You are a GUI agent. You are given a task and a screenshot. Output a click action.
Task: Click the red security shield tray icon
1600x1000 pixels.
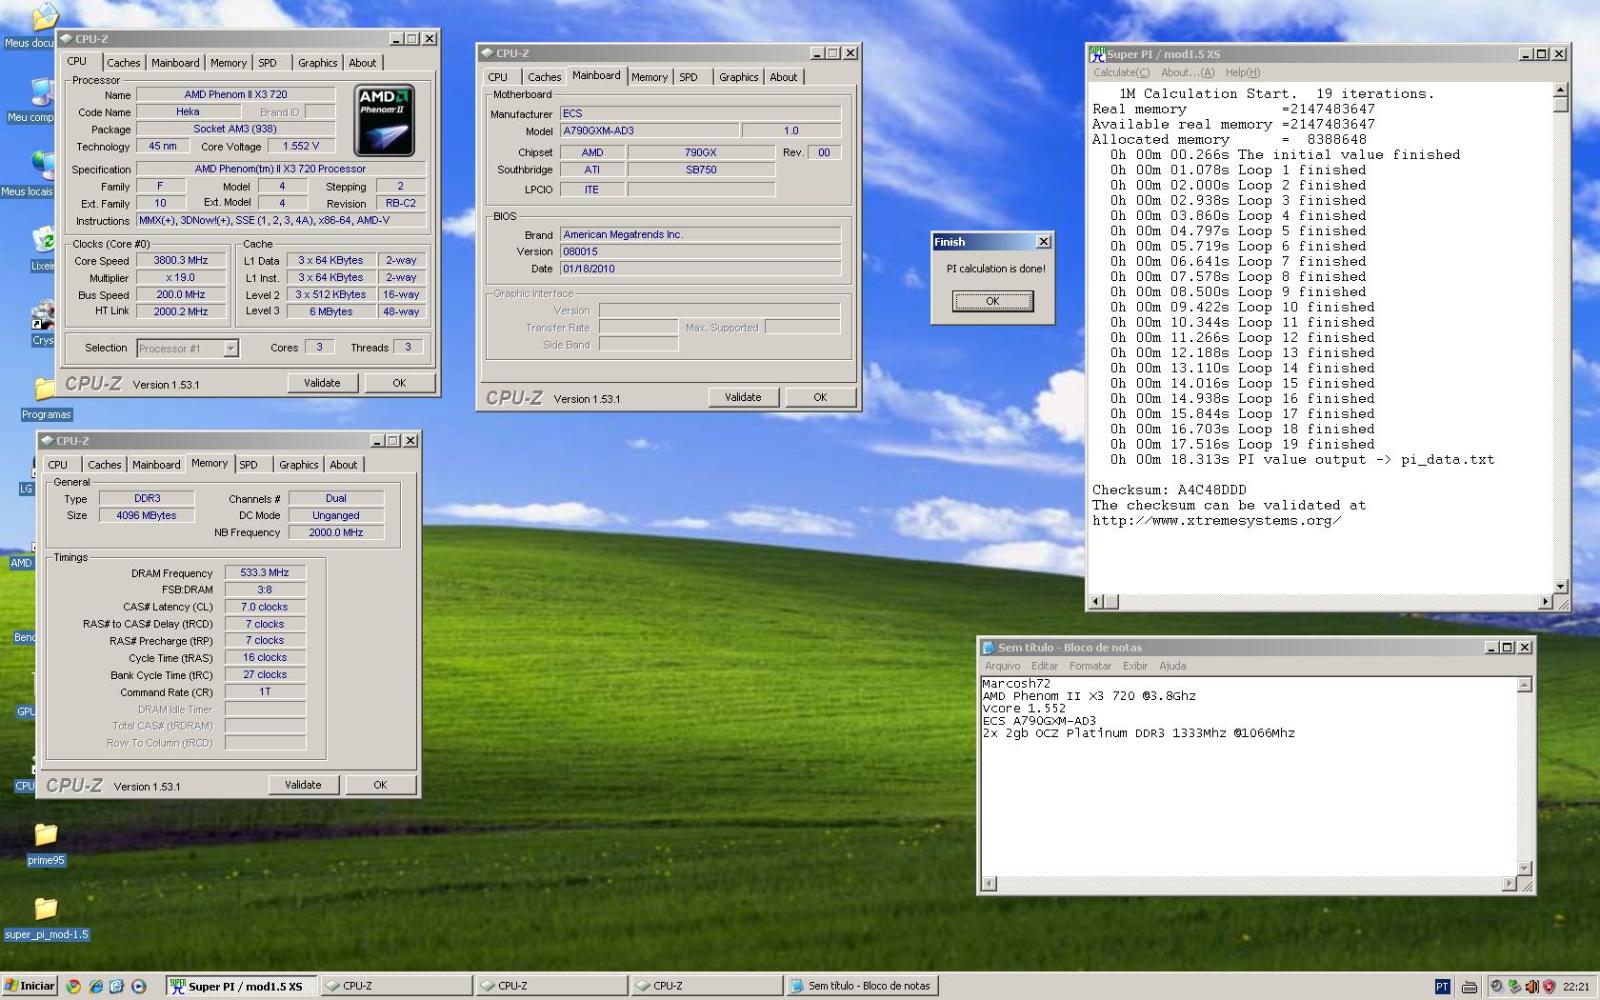point(1549,986)
